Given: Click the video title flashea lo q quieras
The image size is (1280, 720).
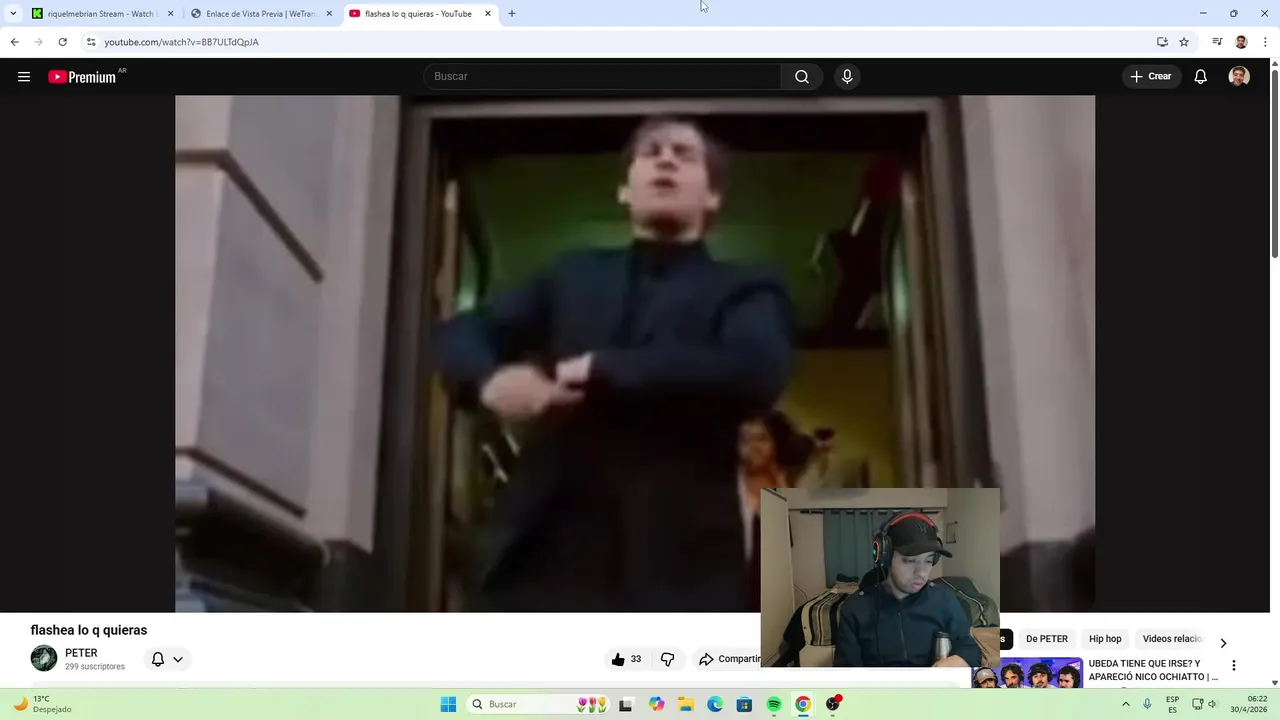Looking at the screenshot, I should click(89, 630).
